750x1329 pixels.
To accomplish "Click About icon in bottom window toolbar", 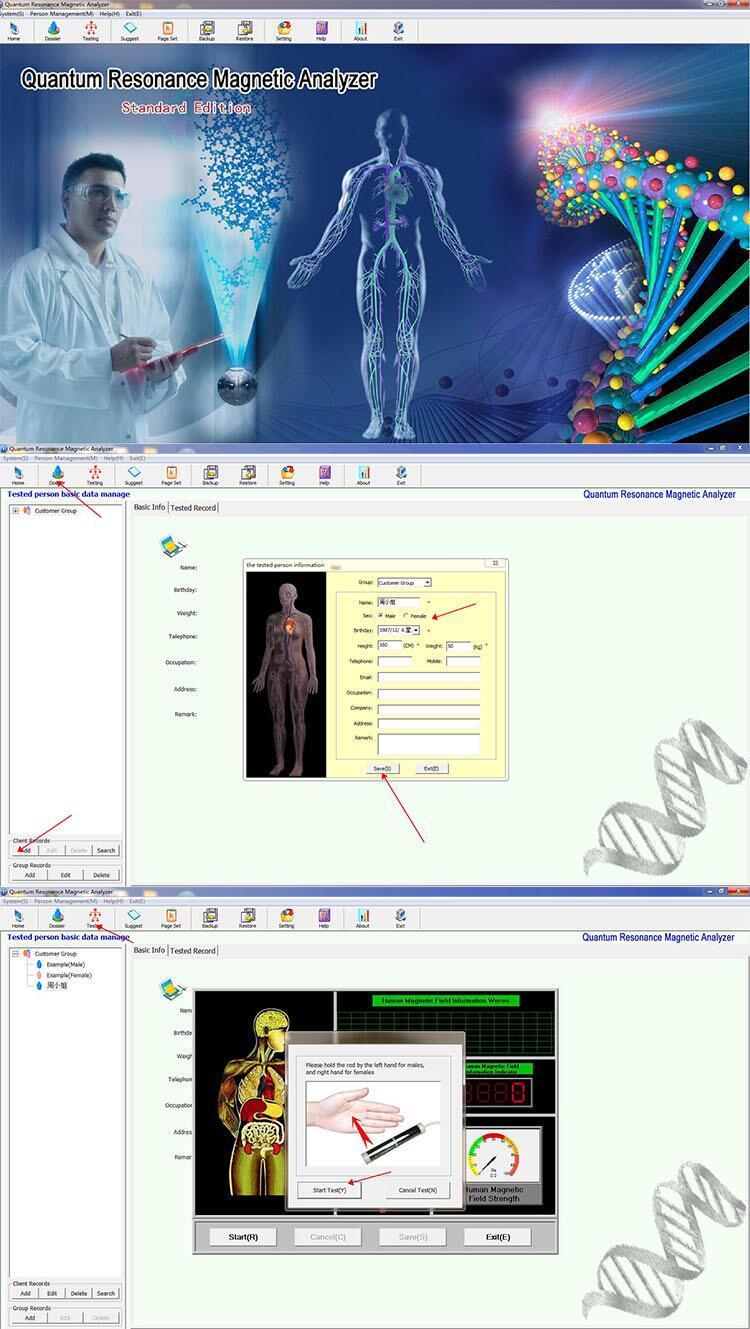I will click(x=363, y=918).
